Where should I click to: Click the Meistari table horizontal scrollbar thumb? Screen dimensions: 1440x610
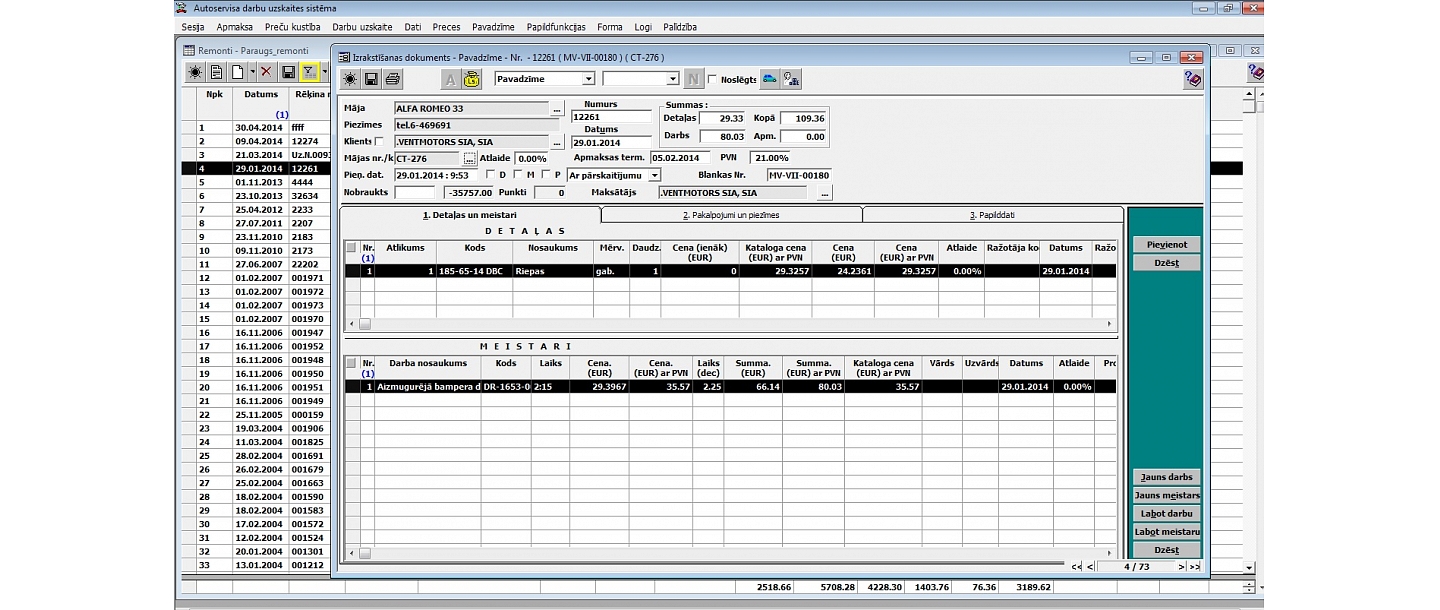pos(364,553)
